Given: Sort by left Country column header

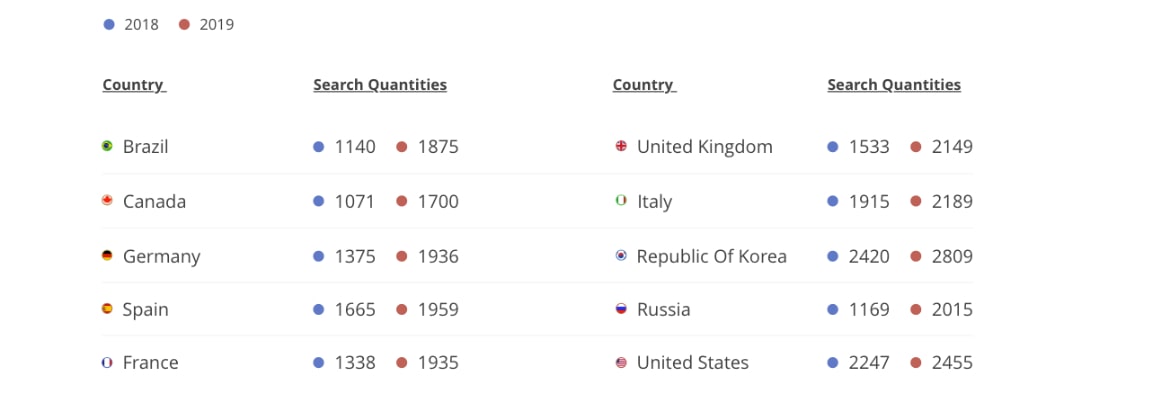Looking at the screenshot, I should click(134, 85).
